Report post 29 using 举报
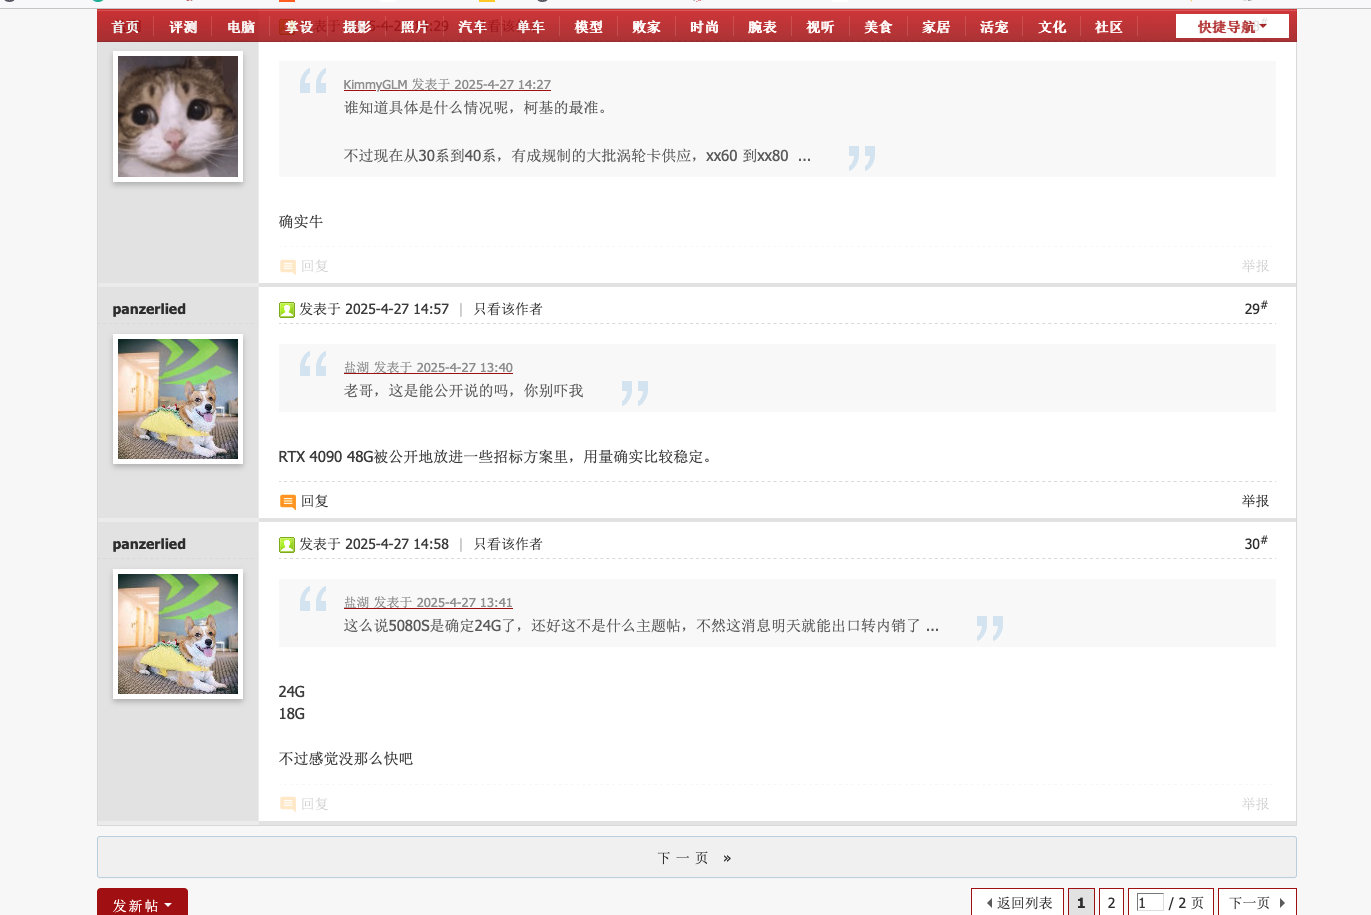 click(x=1255, y=501)
